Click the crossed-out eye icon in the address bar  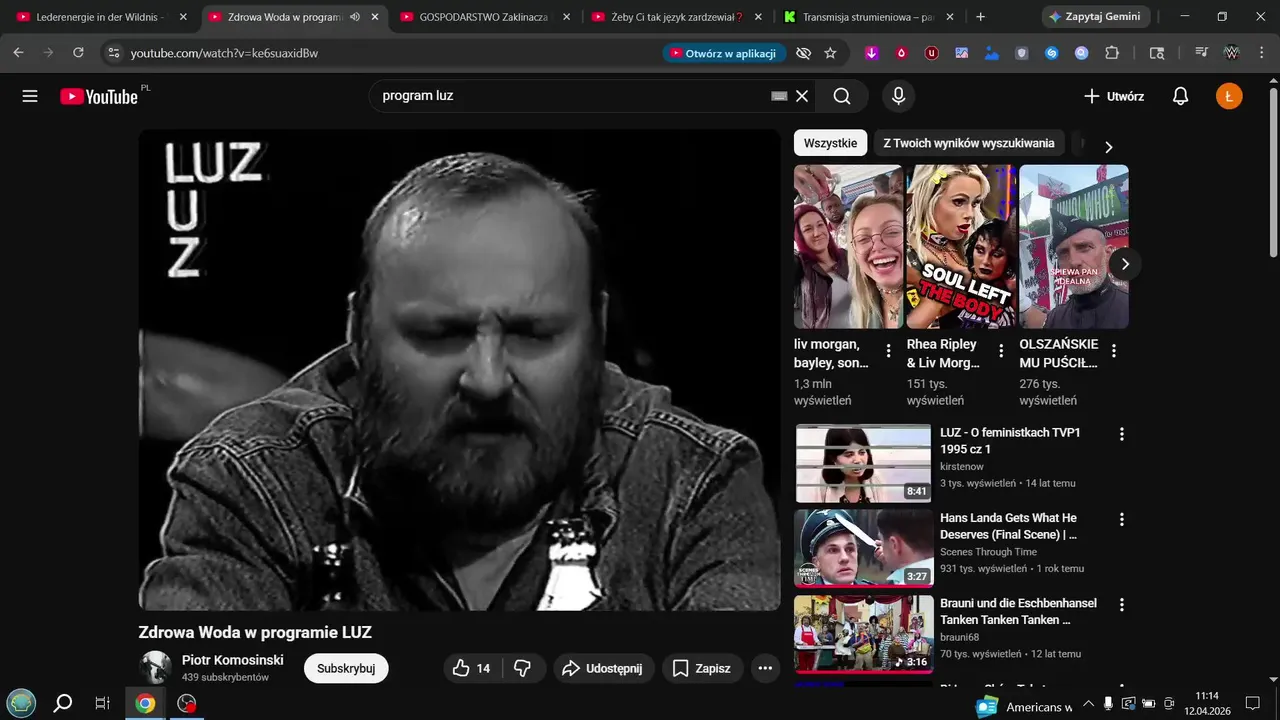click(803, 53)
